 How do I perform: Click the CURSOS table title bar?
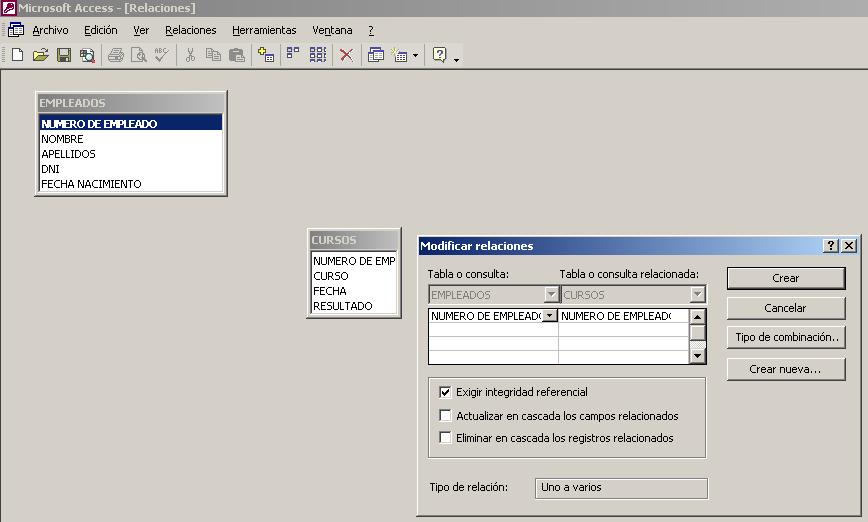click(354, 240)
